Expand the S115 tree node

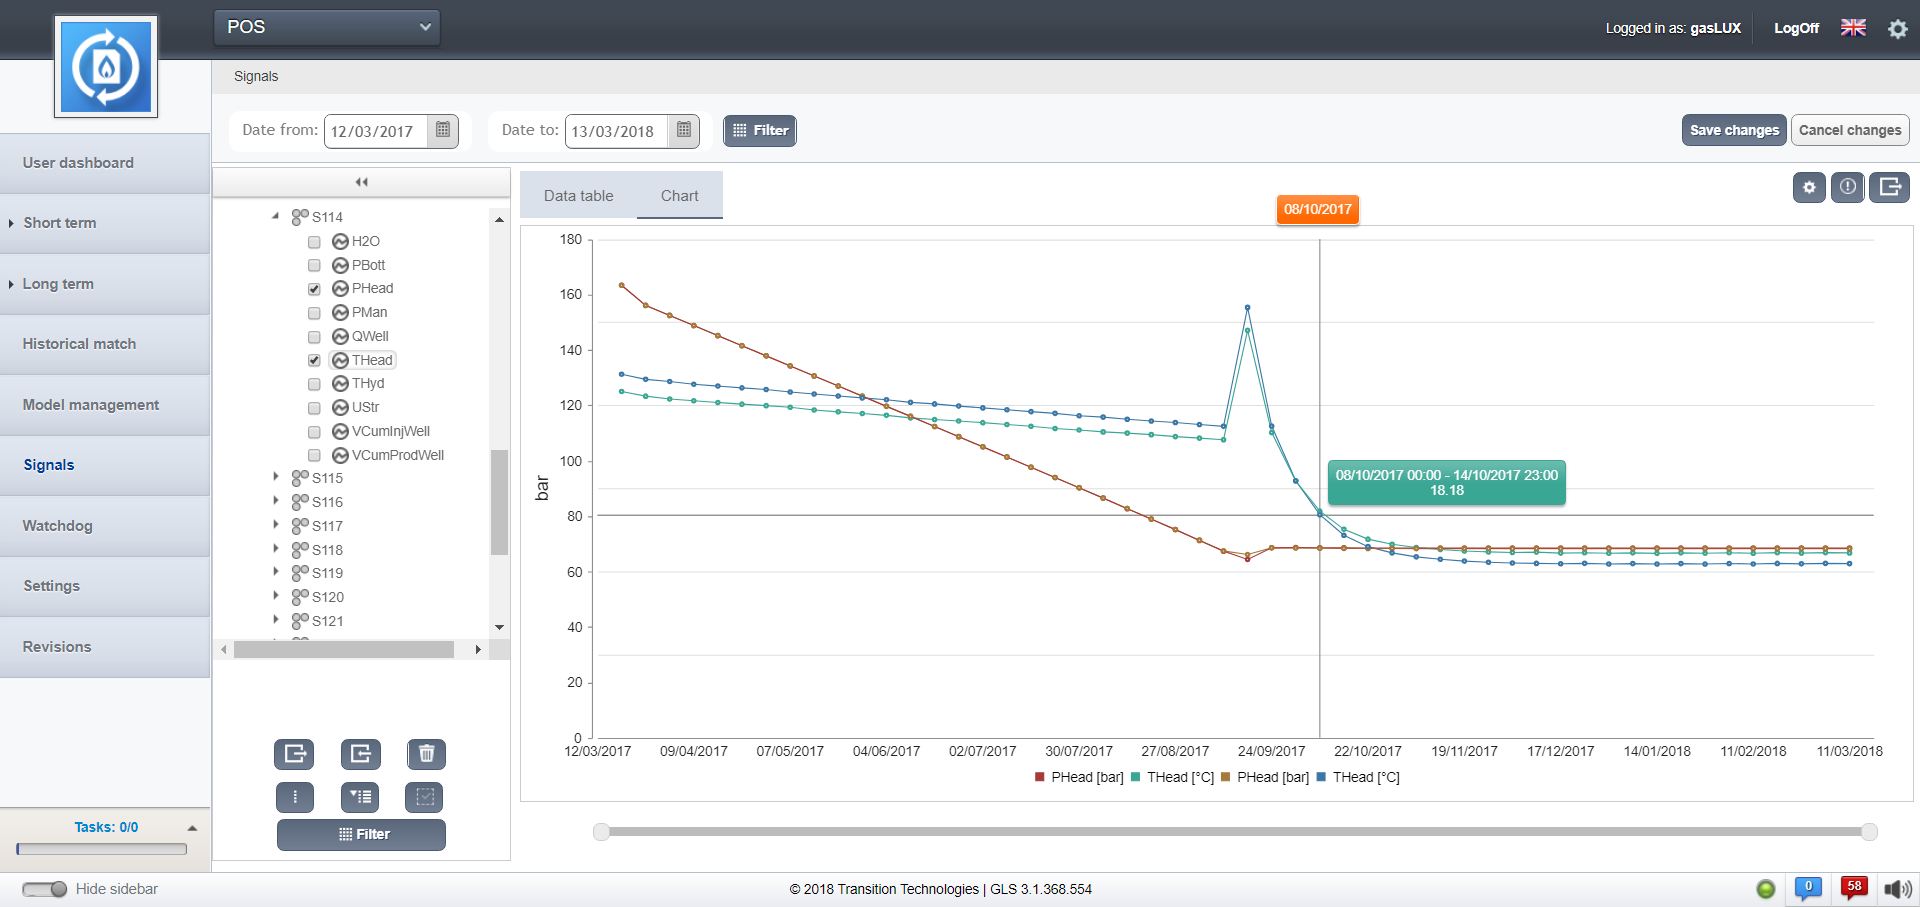[x=276, y=477]
